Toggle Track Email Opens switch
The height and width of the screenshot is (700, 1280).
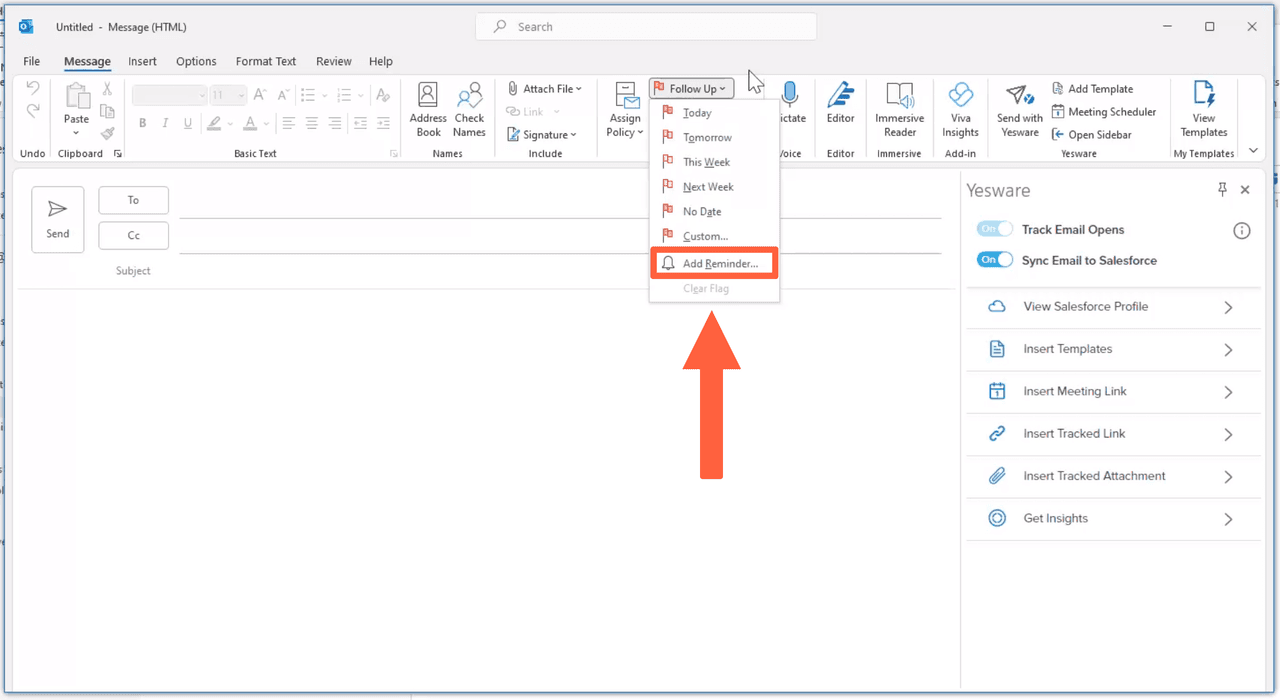pyautogui.click(x=995, y=229)
